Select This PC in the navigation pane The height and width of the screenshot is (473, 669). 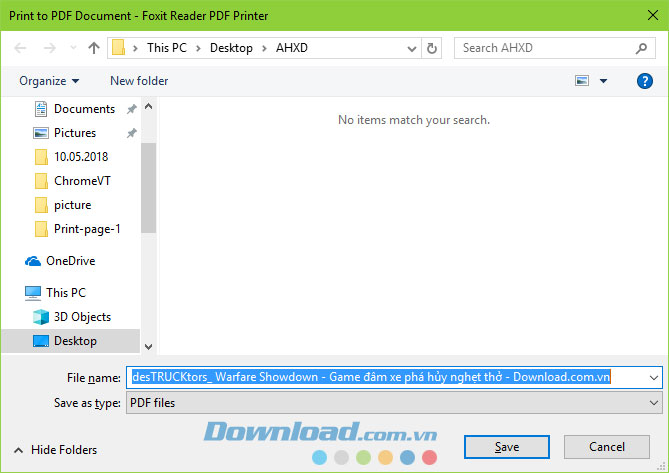[x=66, y=293]
